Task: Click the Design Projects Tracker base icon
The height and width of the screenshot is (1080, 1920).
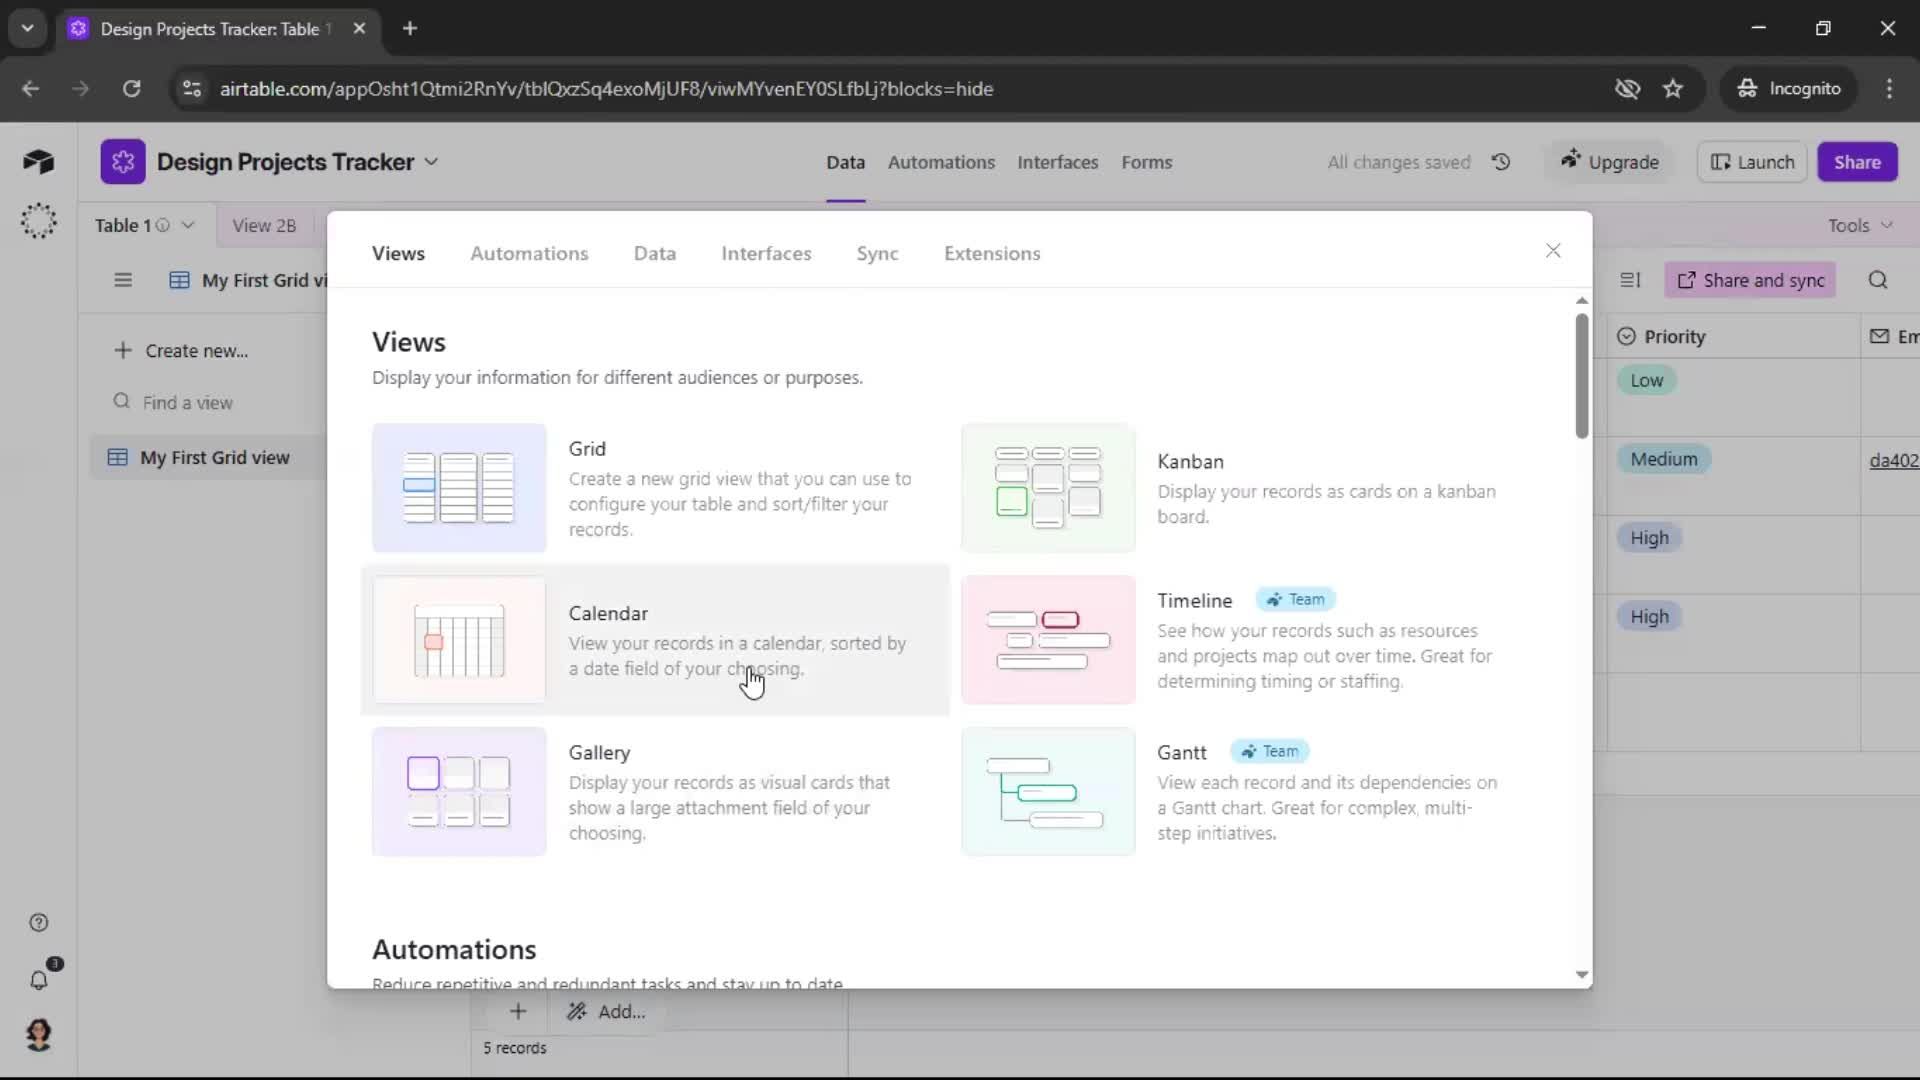Action: (123, 162)
